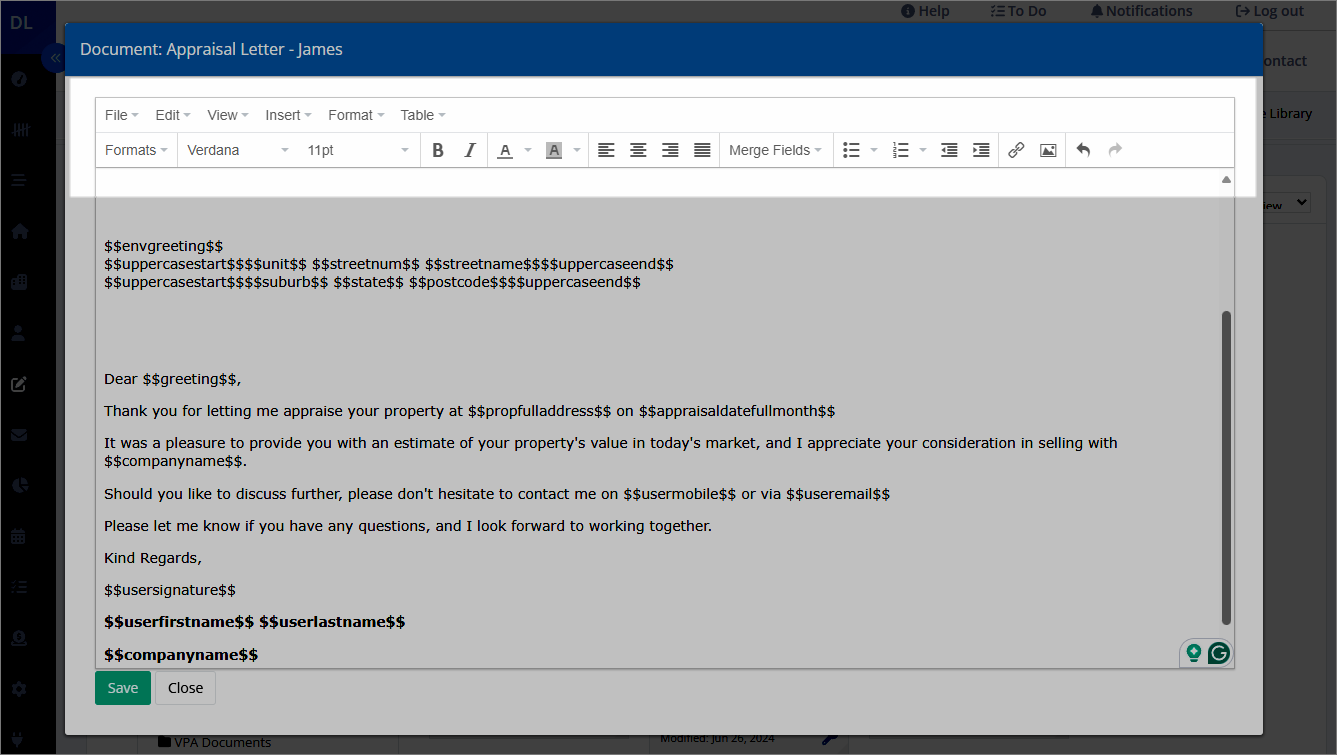Open the person contacts icon in sidebar
This screenshot has height=755, width=1337.
click(x=19, y=333)
